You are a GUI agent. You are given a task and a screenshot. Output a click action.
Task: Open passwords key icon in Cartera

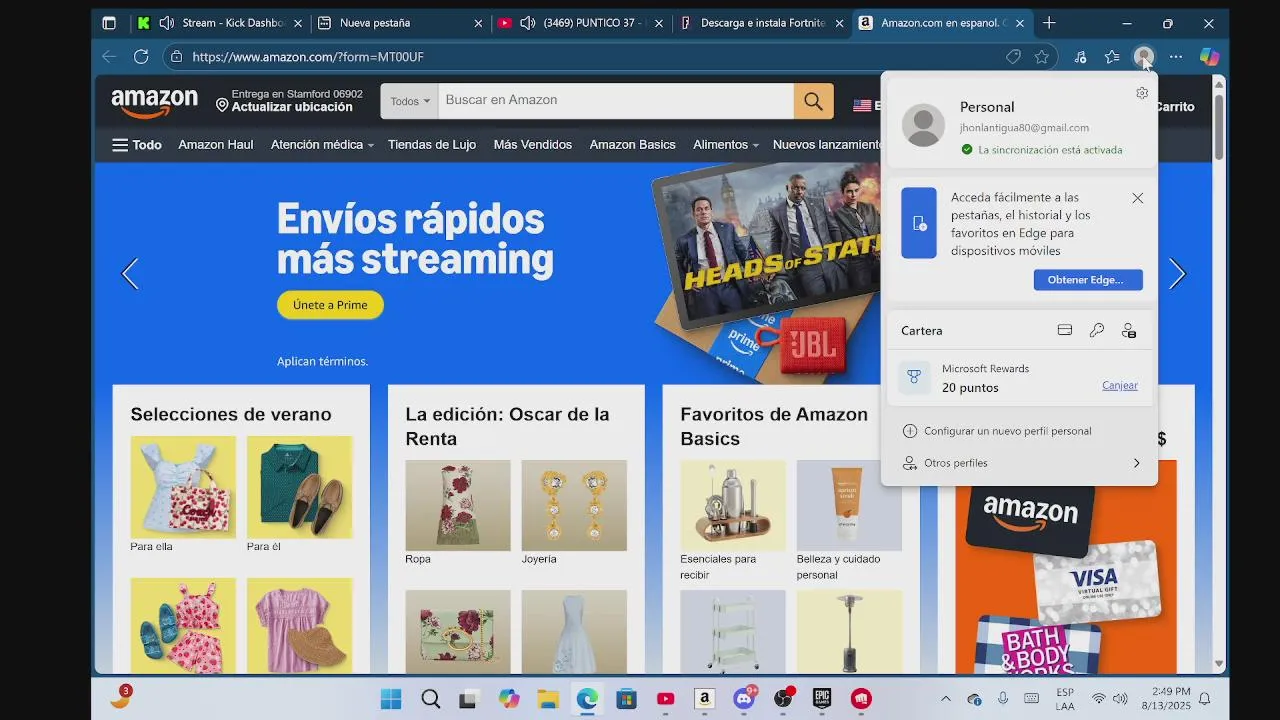1097,331
